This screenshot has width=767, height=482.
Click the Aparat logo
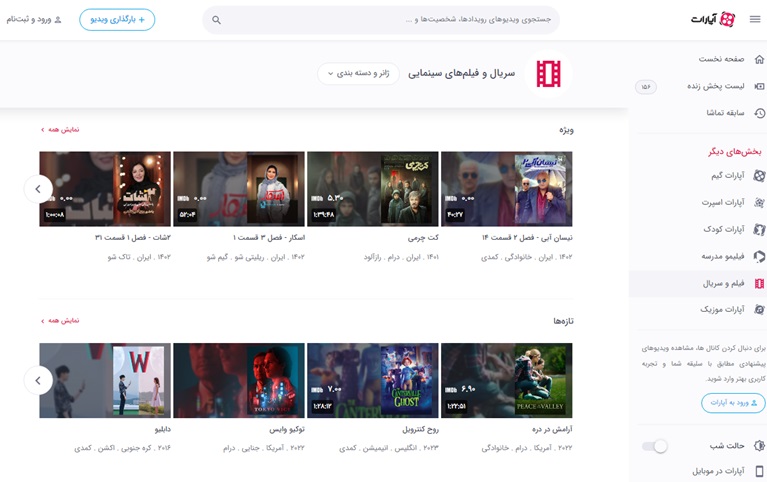pos(713,20)
